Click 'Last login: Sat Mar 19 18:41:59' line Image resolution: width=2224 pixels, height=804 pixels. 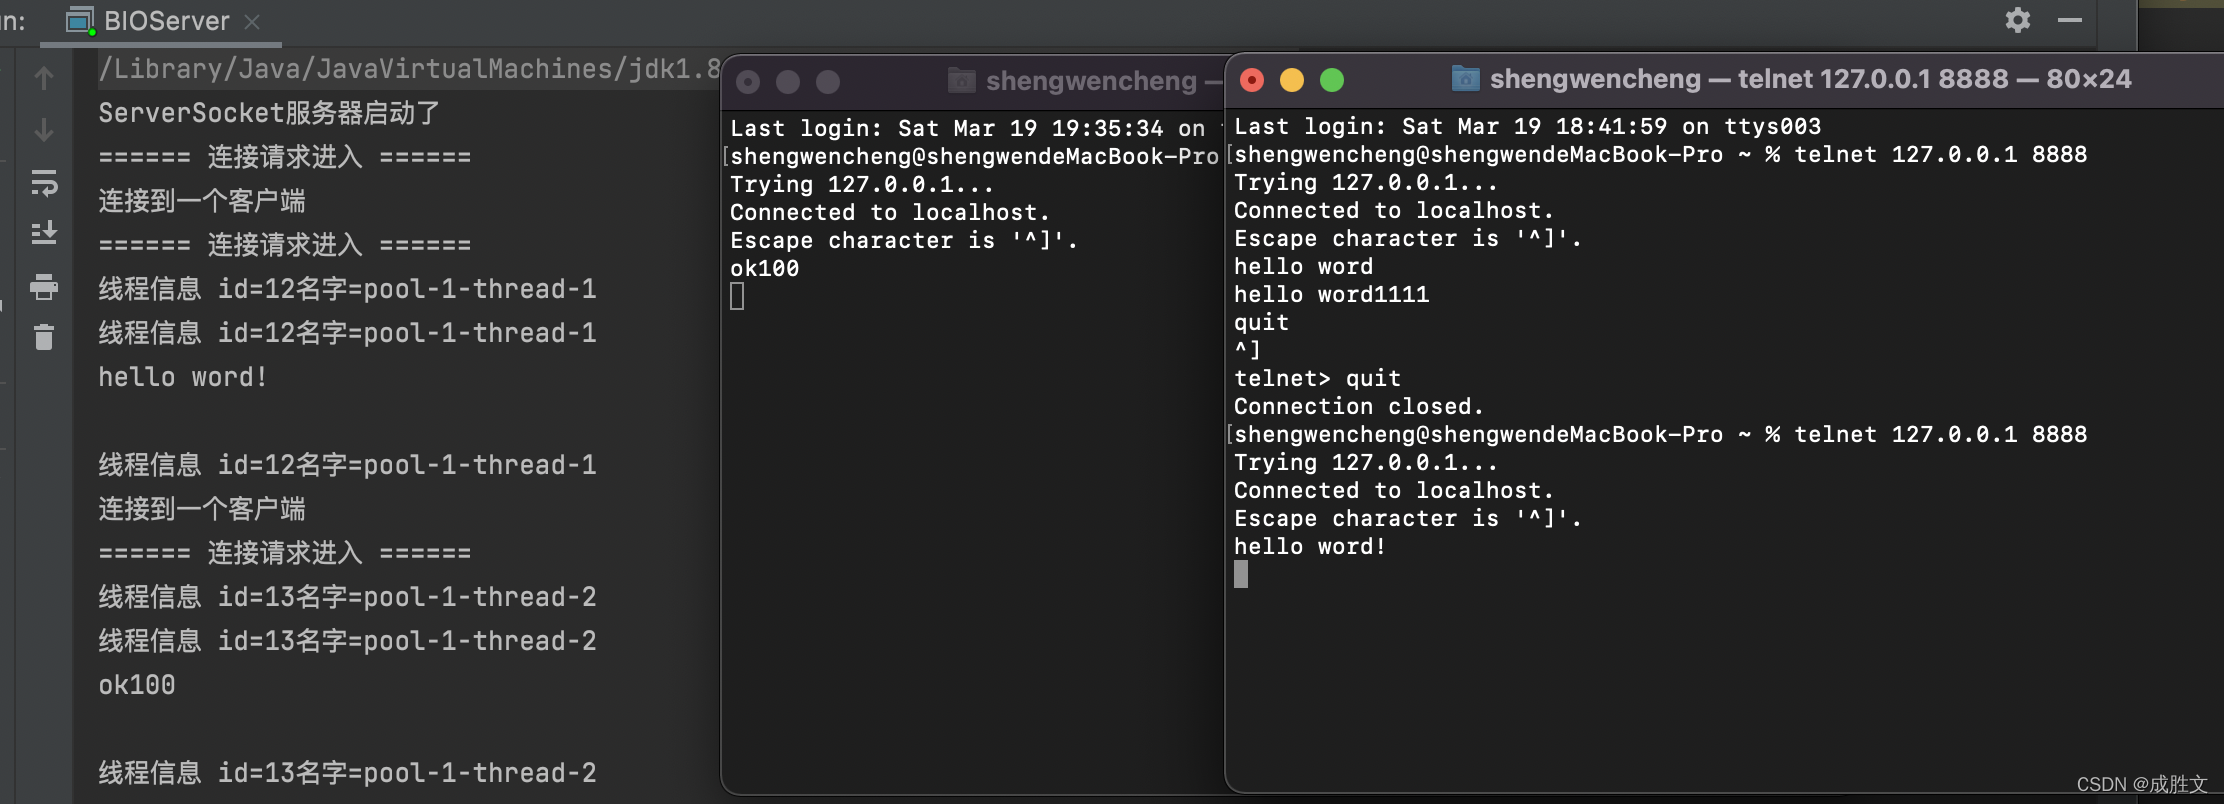(1527, 126)
